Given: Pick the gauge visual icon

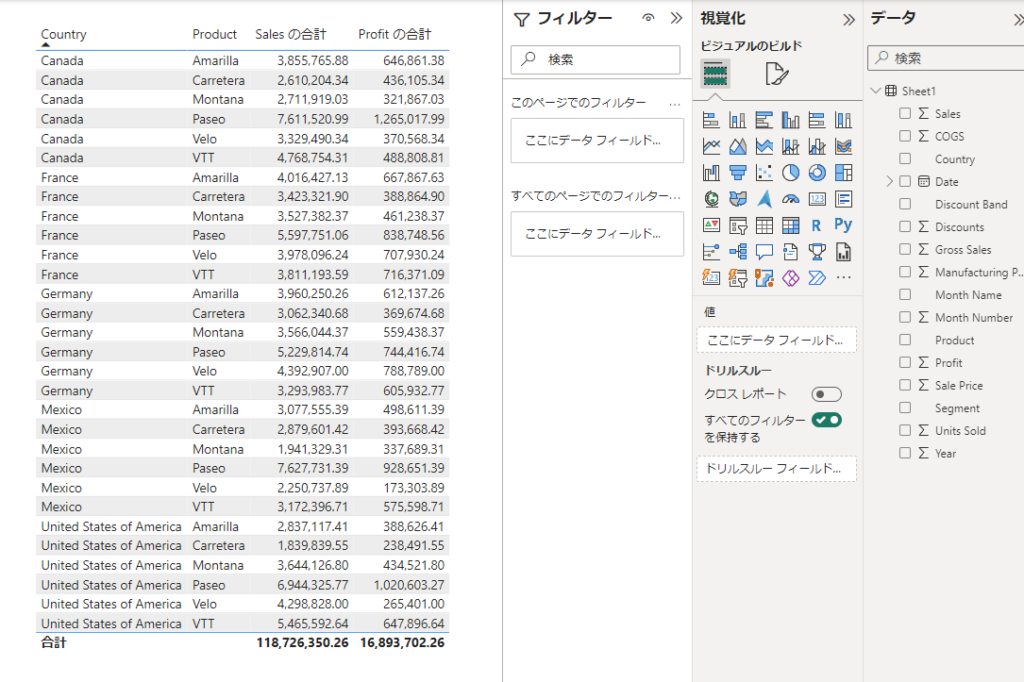Looking at the screenshot, I should tap(790, 199).
